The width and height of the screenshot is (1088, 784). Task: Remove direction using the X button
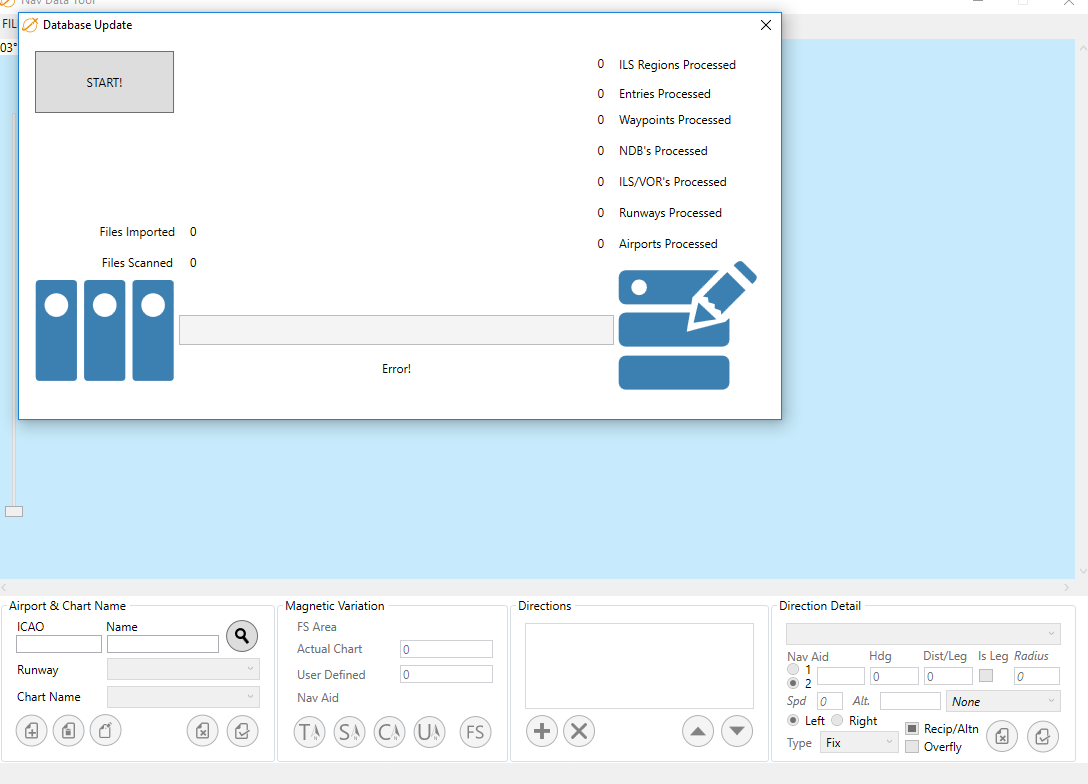click(579, 731)
